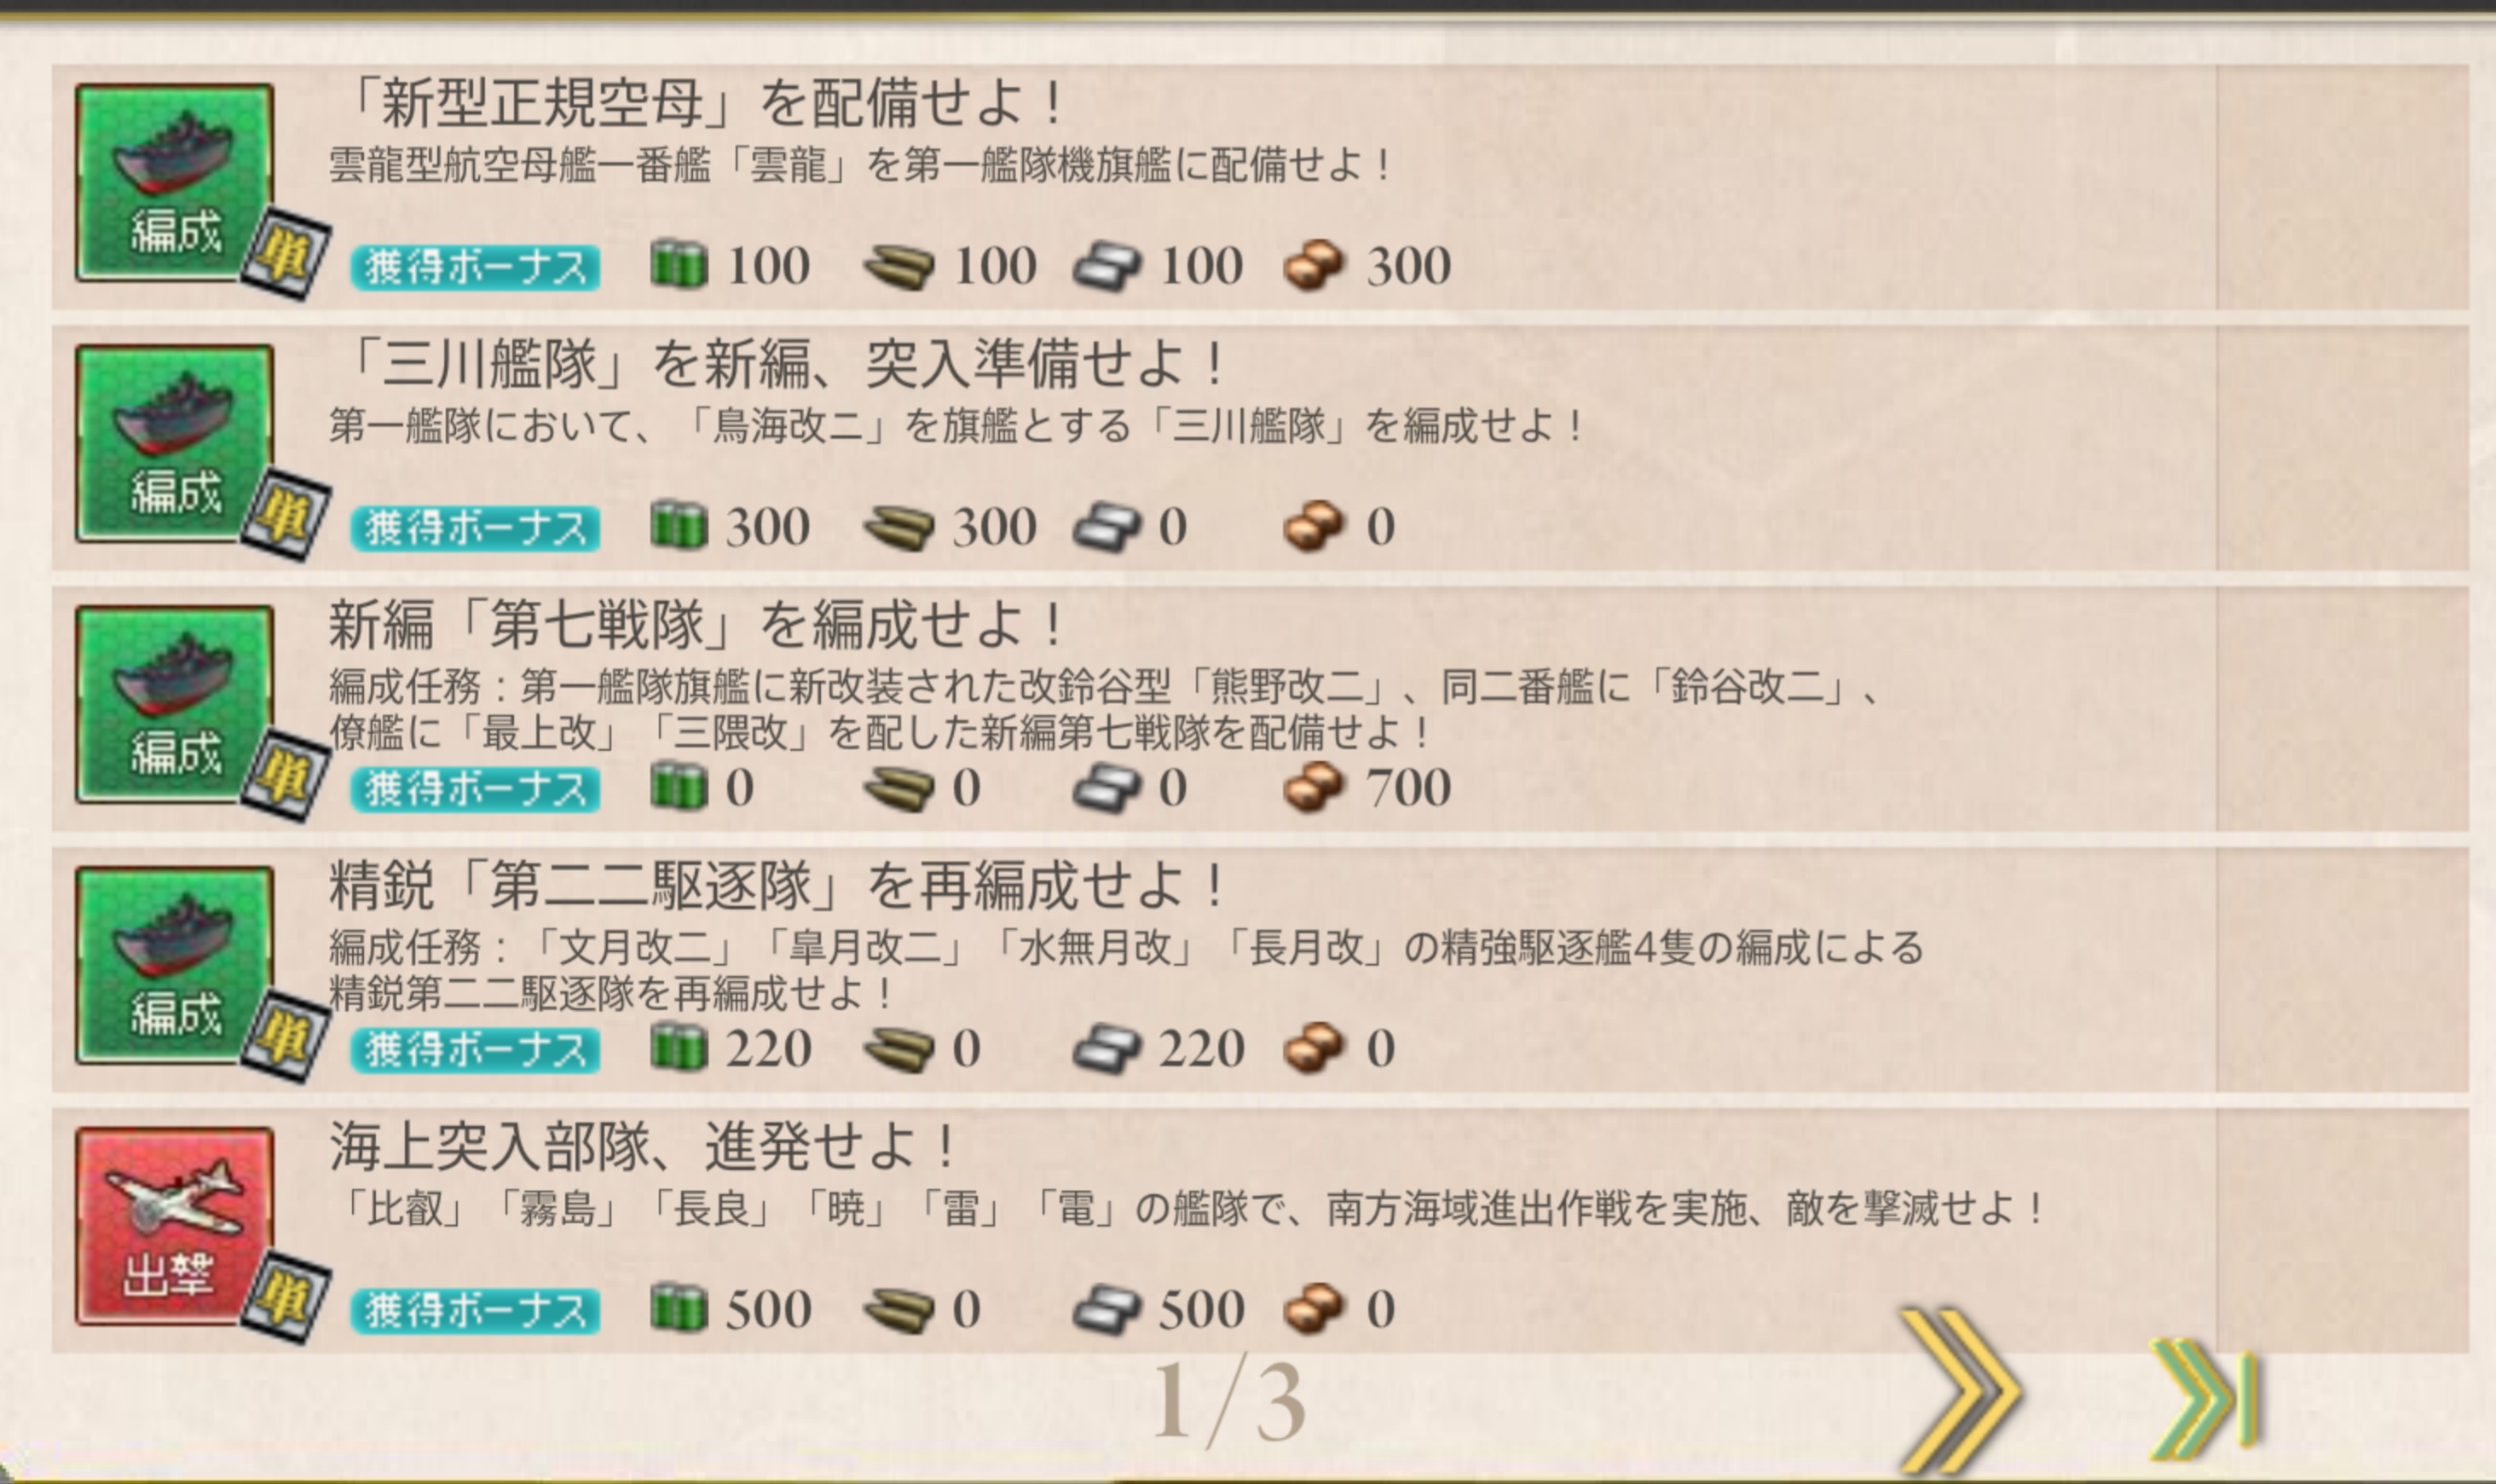
Task: Click the fuel icon in 第二二駆逐隊 rewards
Action: [679, 1048]
